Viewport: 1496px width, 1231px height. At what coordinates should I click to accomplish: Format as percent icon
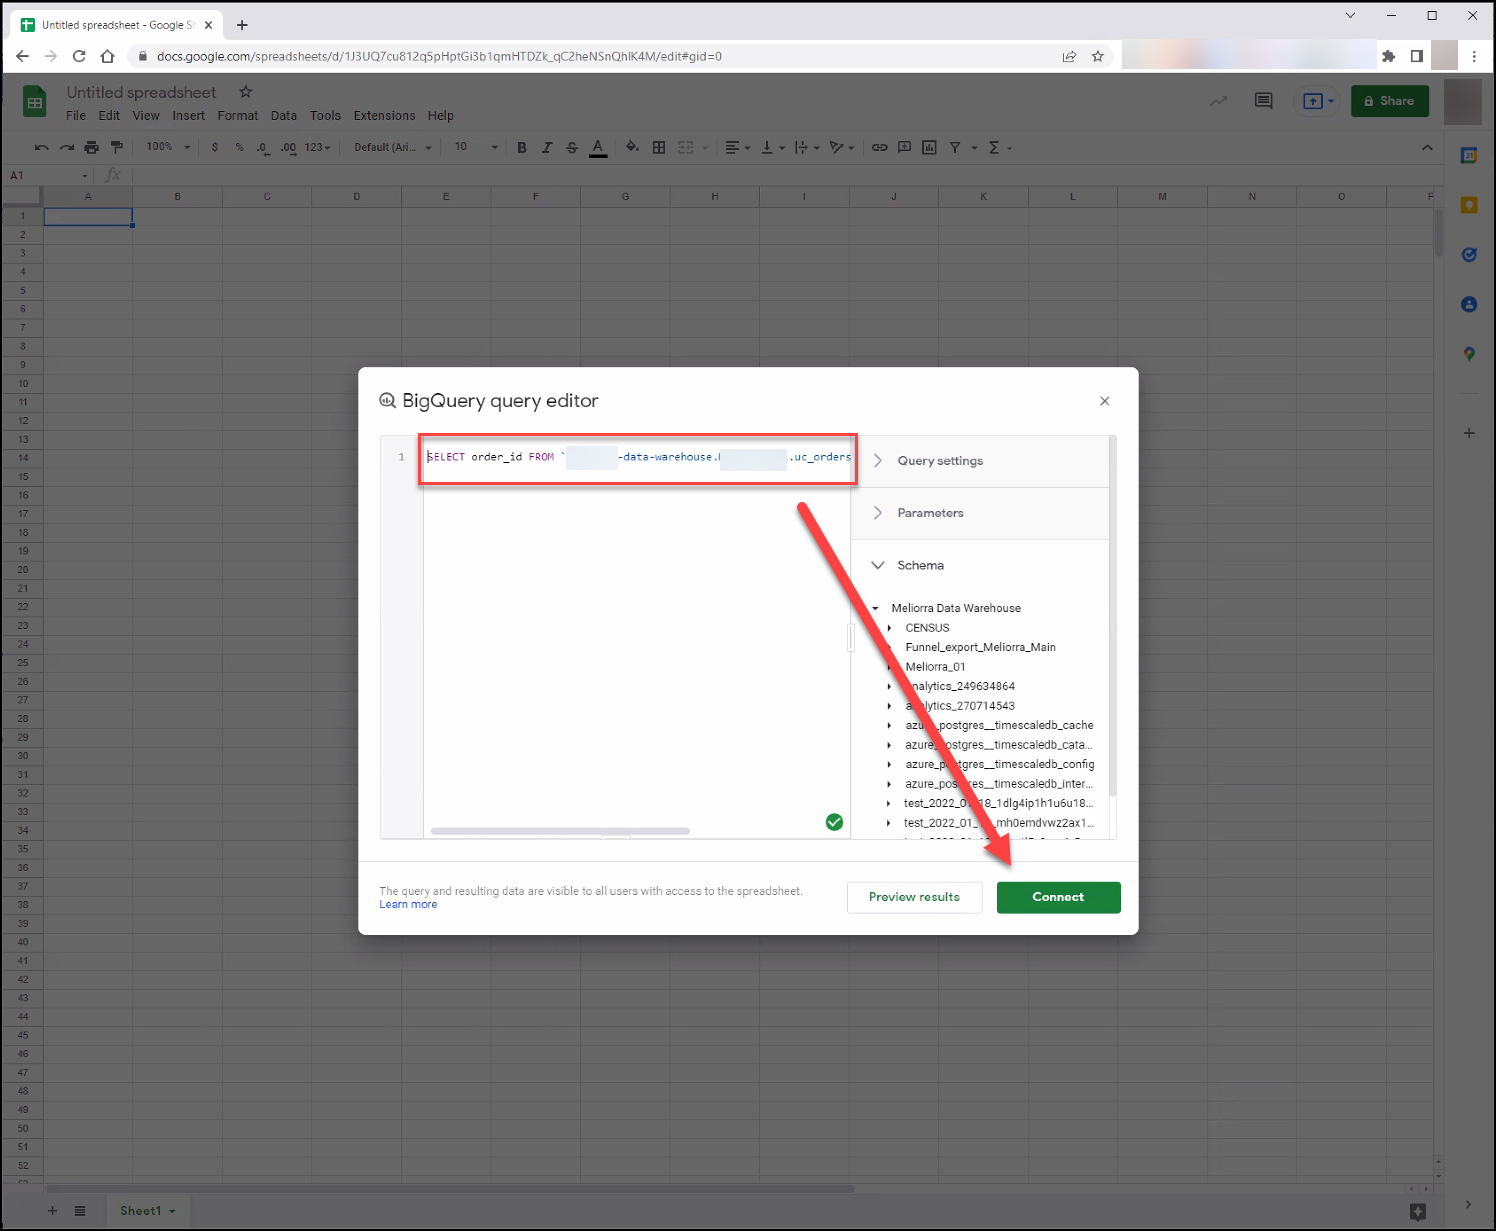pos(239,147)
